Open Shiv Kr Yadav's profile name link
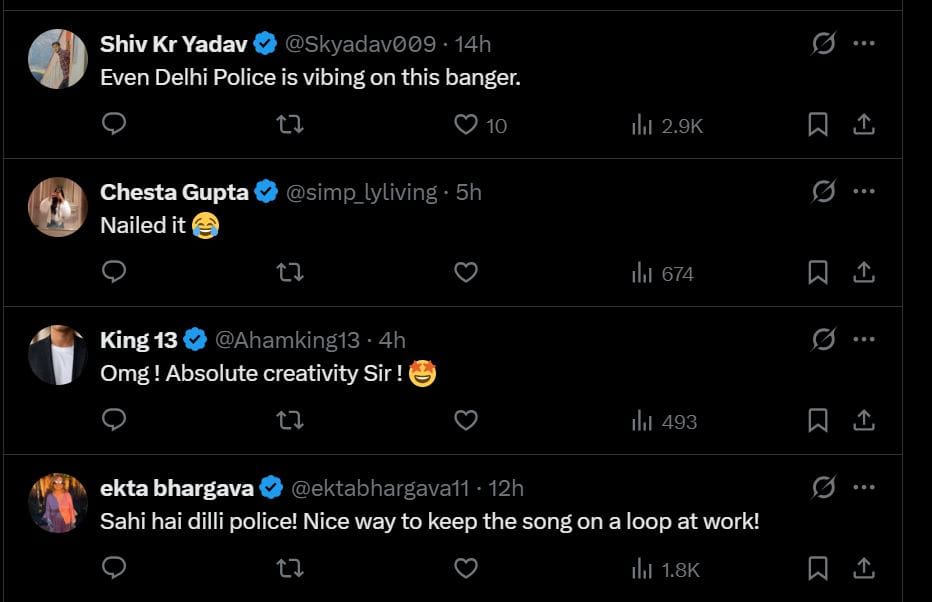This screenshot has width=932, height=602. [175, 44]
